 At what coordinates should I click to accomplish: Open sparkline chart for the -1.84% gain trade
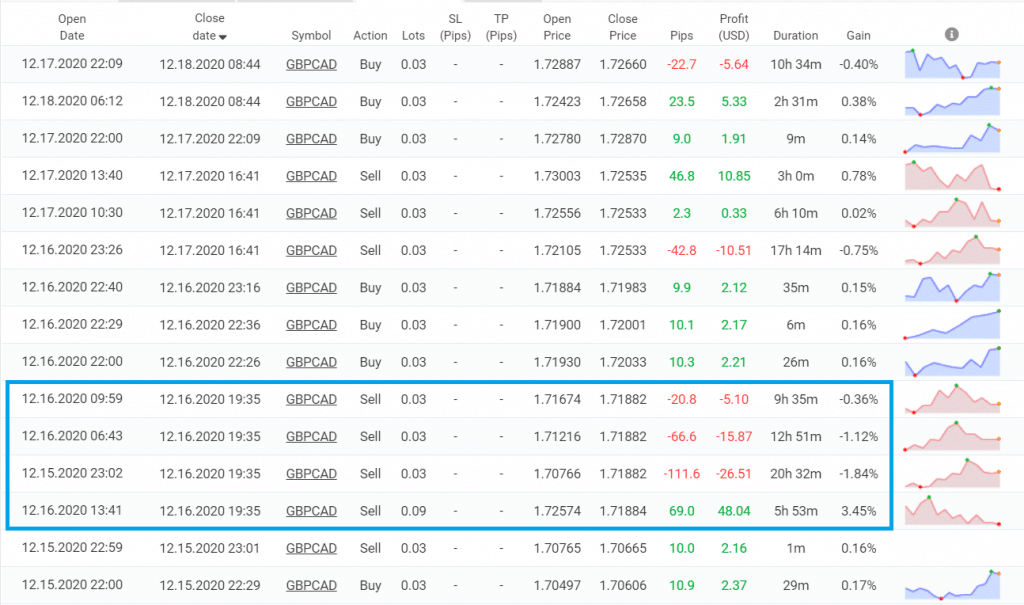tap(953, 474)
